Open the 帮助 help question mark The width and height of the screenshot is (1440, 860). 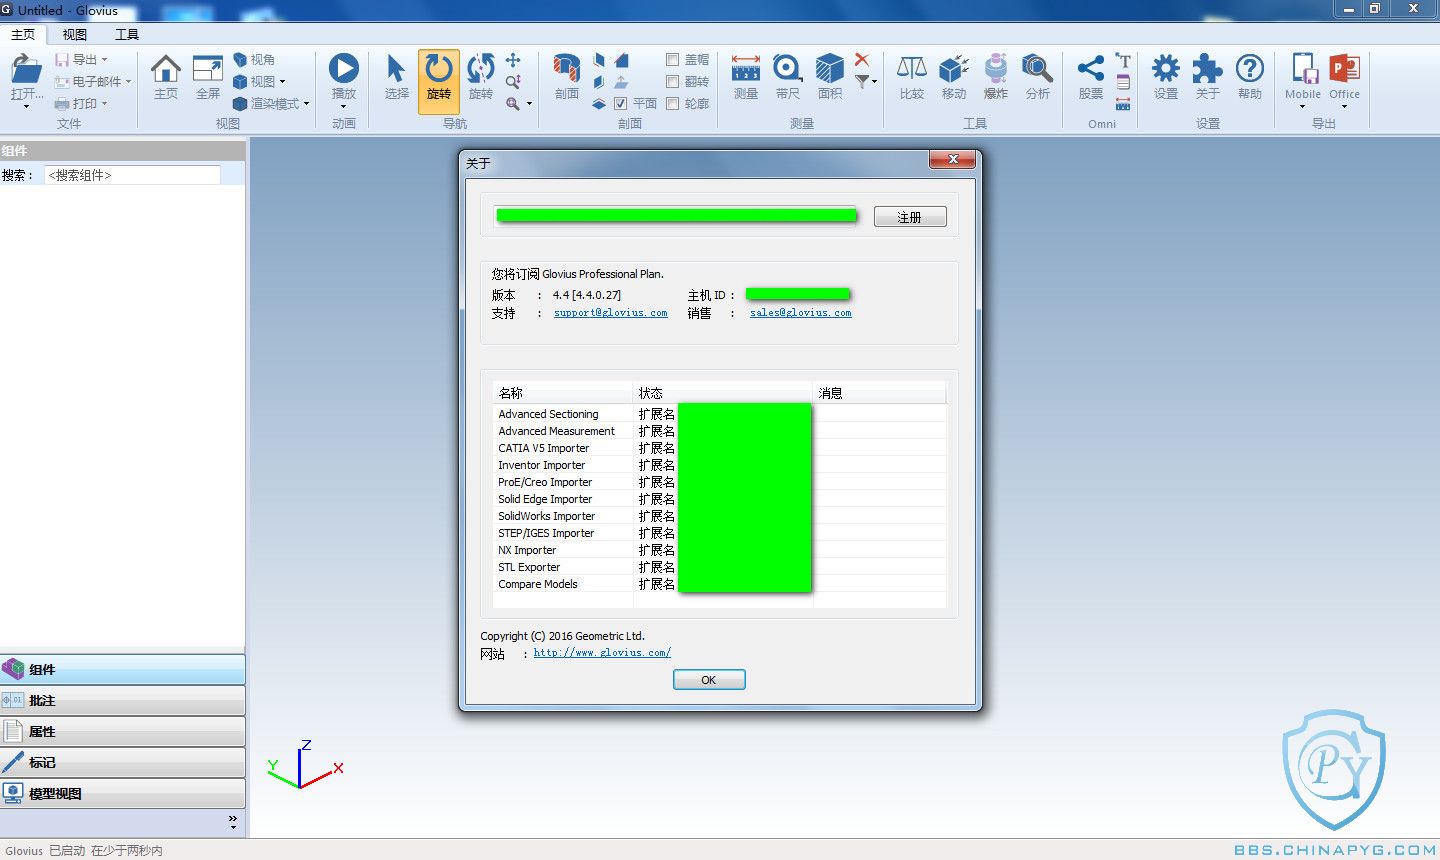1250,69
